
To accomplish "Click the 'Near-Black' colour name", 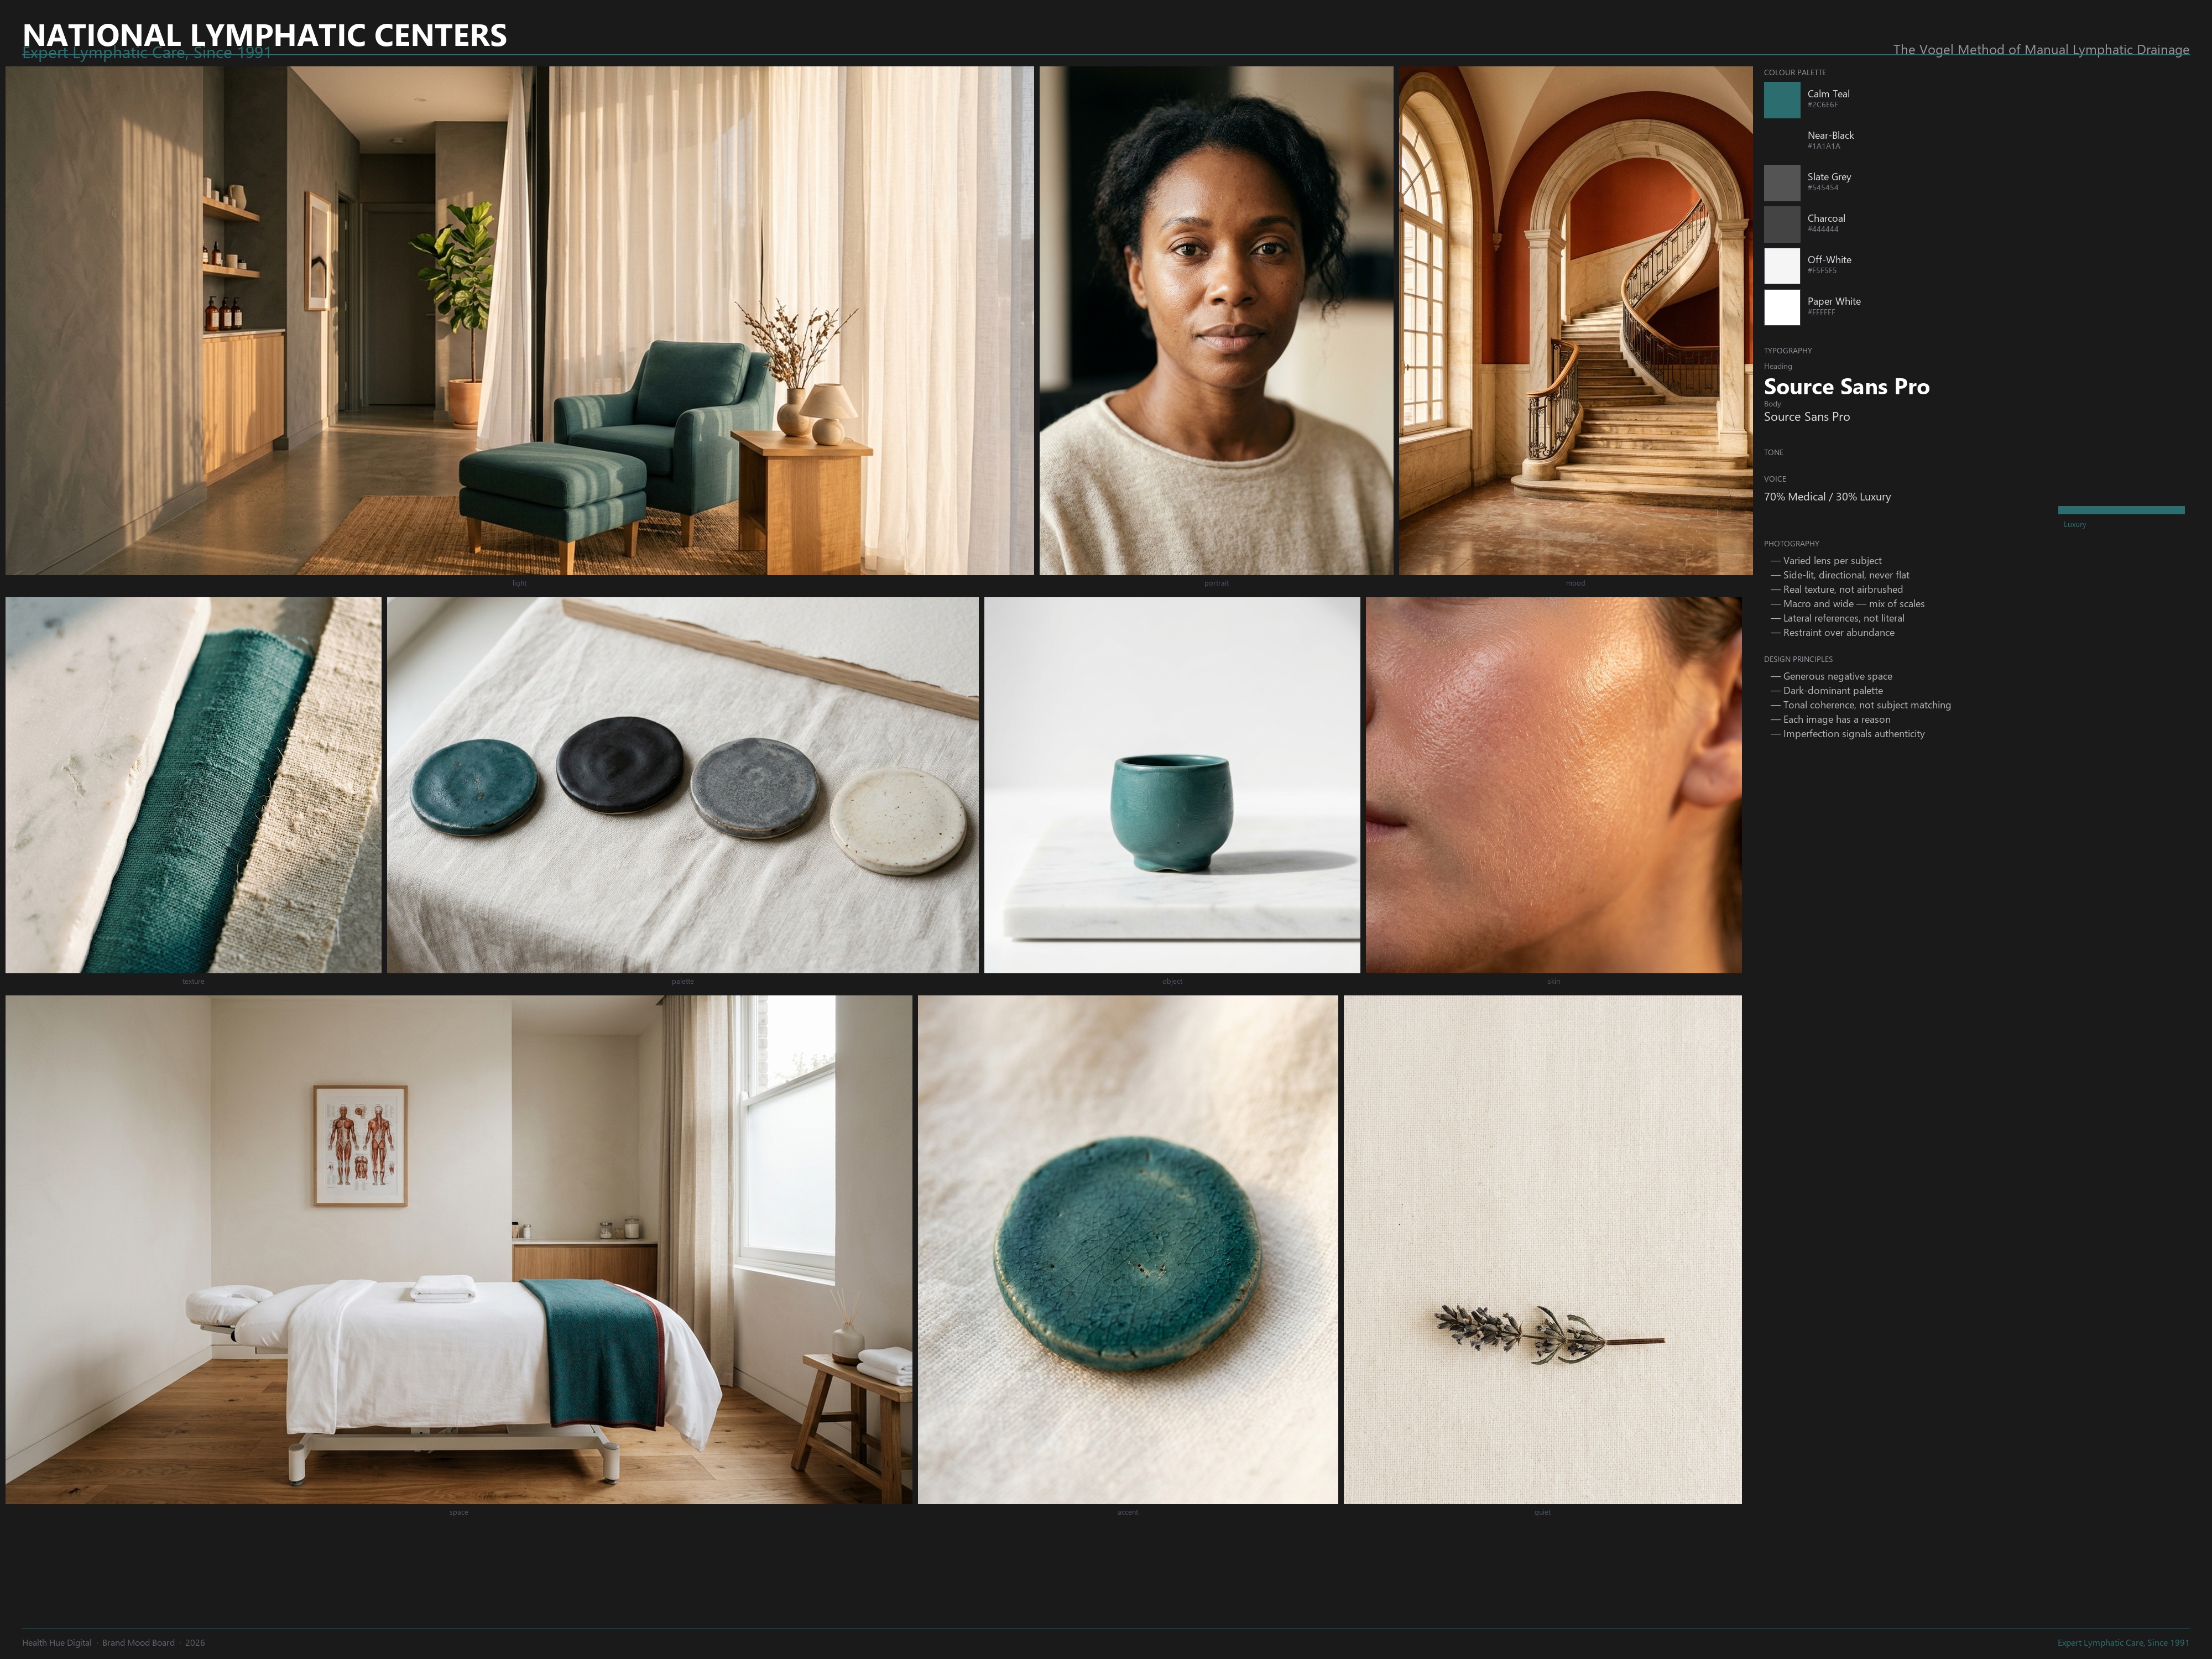I will [x=1830, y=135].
